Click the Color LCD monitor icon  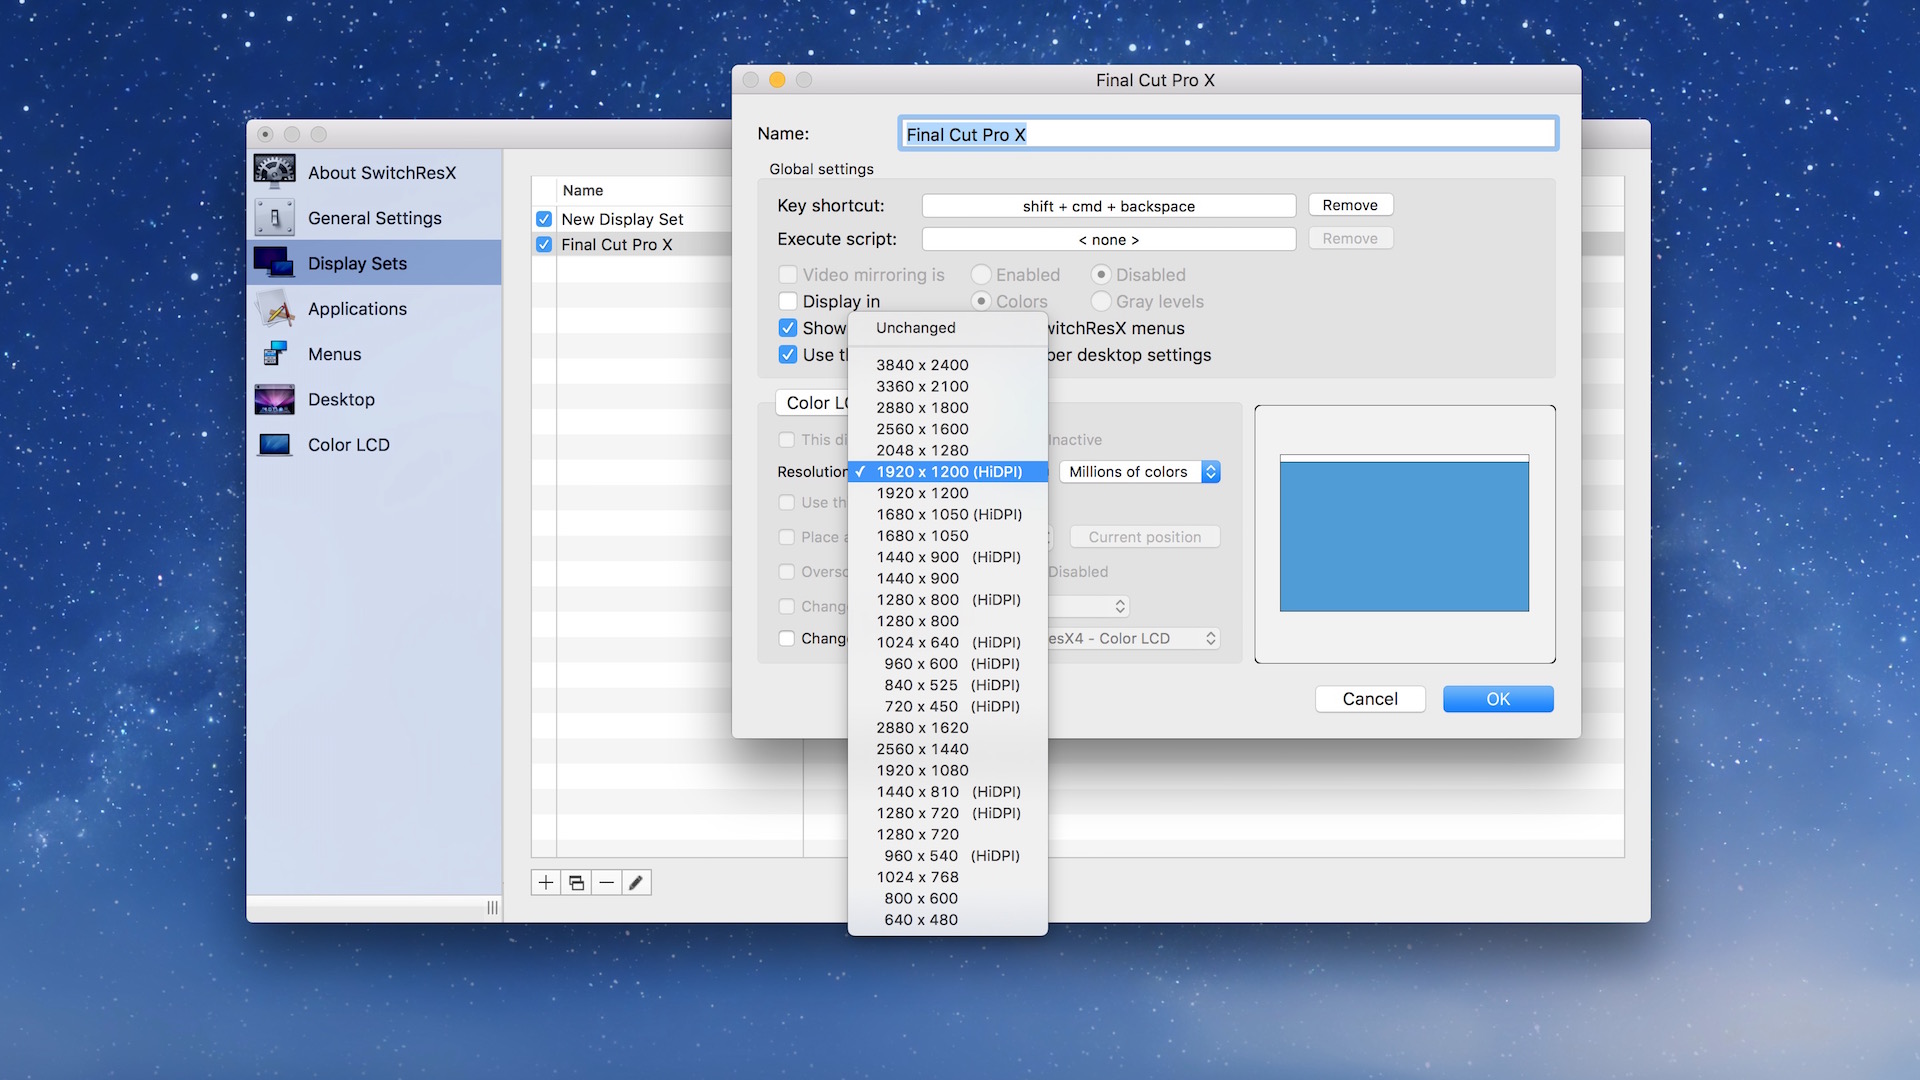pyautogui.click(x=274, y=445)
